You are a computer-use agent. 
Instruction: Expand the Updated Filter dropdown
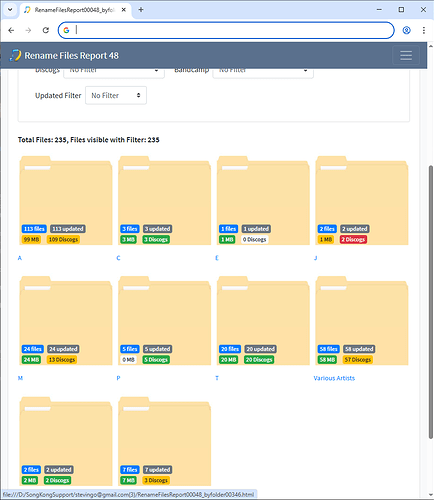coord(116,95)
